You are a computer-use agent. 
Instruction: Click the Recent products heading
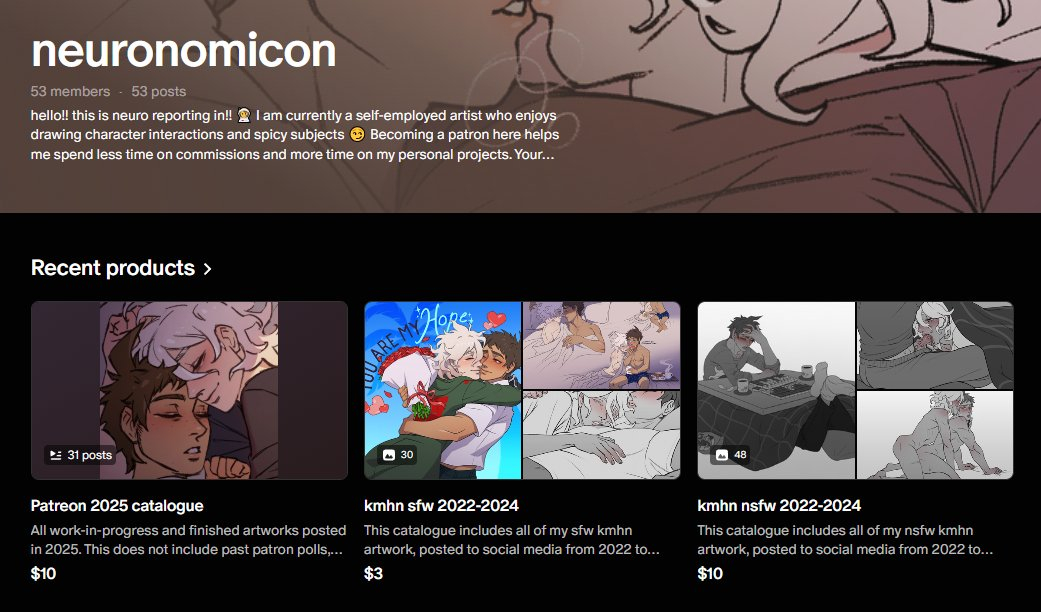(x=113, y=268)
